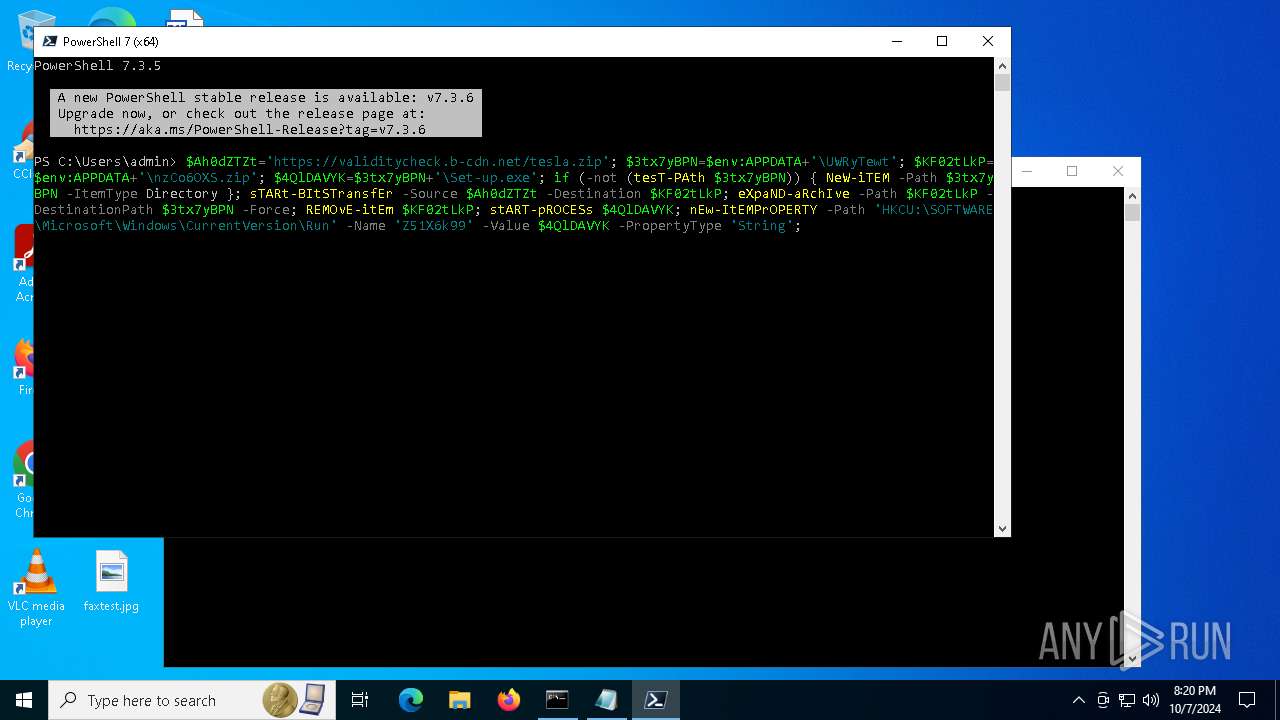Image resolution: width=1280 pixels, height=720 pixels.
Task: Click the aka.ms PowerShell-Release URL text
Action: (x=249, y=129)
